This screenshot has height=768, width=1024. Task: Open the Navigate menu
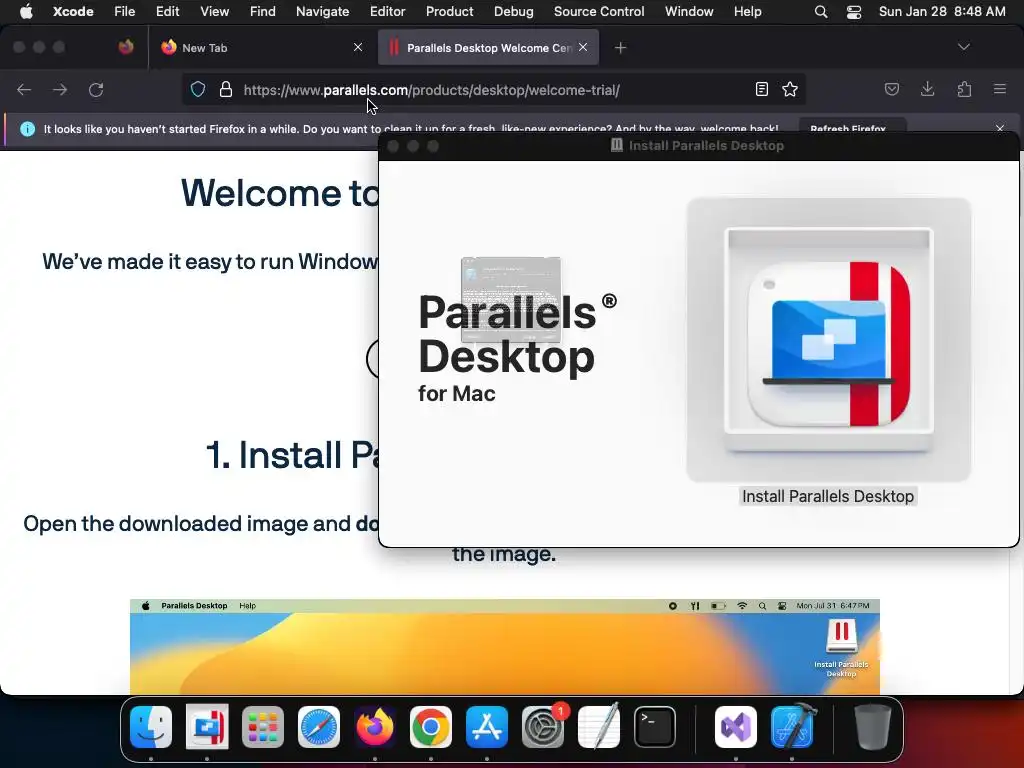[x=323, y=12]
